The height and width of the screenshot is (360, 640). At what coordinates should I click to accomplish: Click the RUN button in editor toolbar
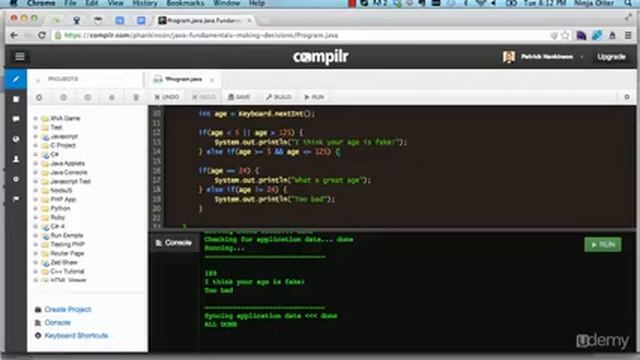pos(314,97)
